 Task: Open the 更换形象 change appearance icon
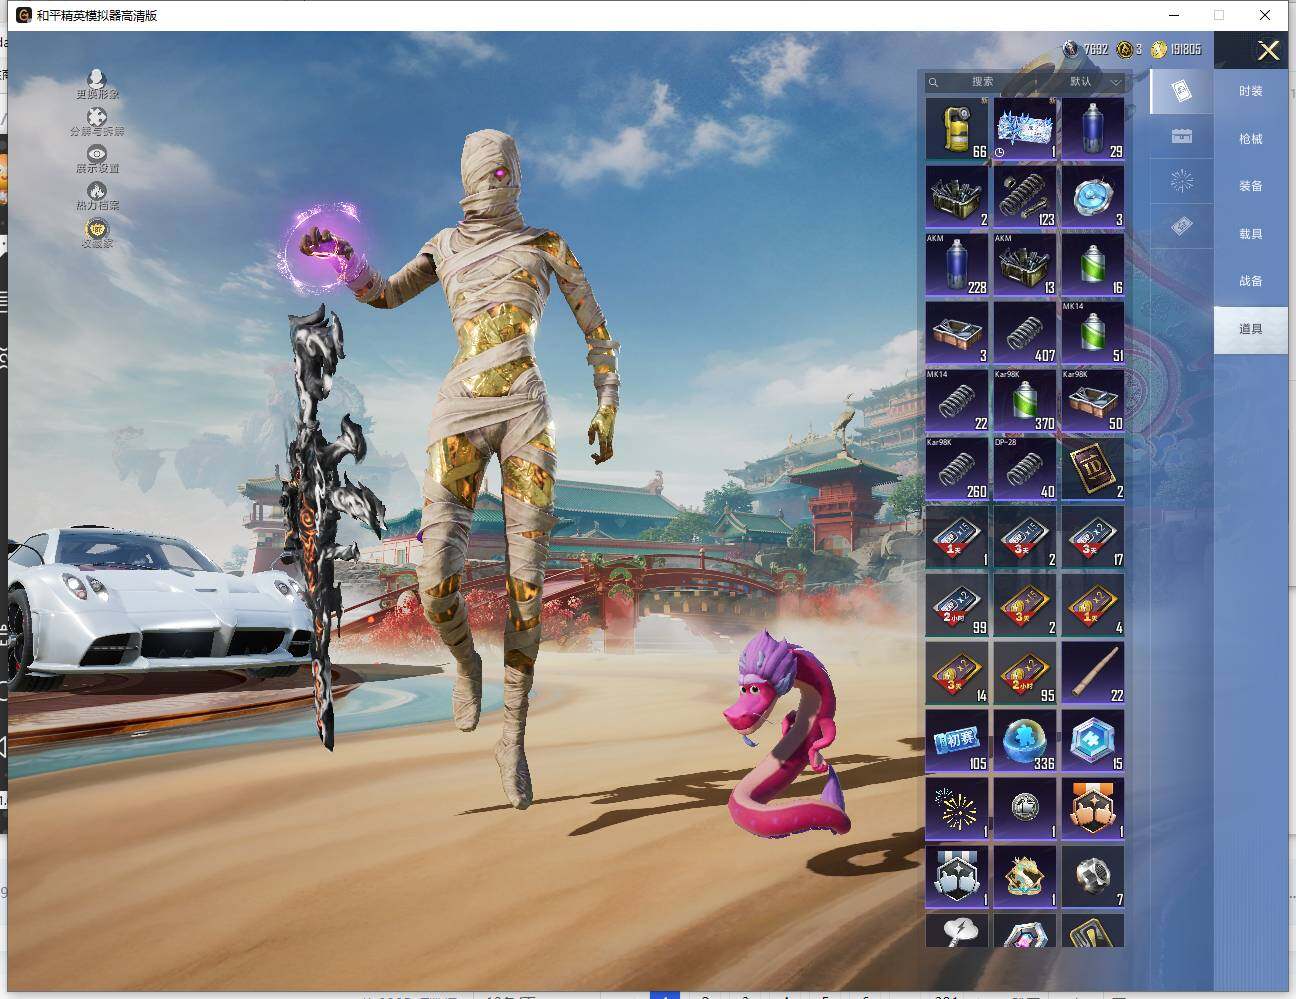(97, 84)
